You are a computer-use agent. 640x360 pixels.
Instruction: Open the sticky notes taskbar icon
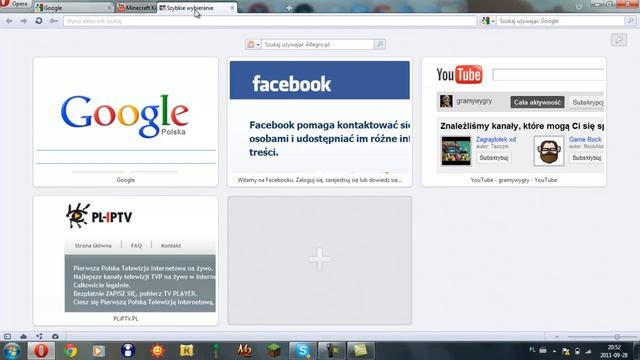(x=360, y=351)
